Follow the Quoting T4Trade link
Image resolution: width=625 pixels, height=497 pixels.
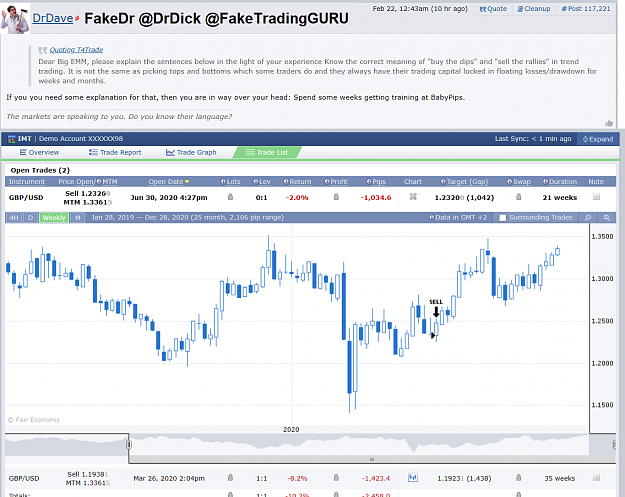[x=76, y=50]
